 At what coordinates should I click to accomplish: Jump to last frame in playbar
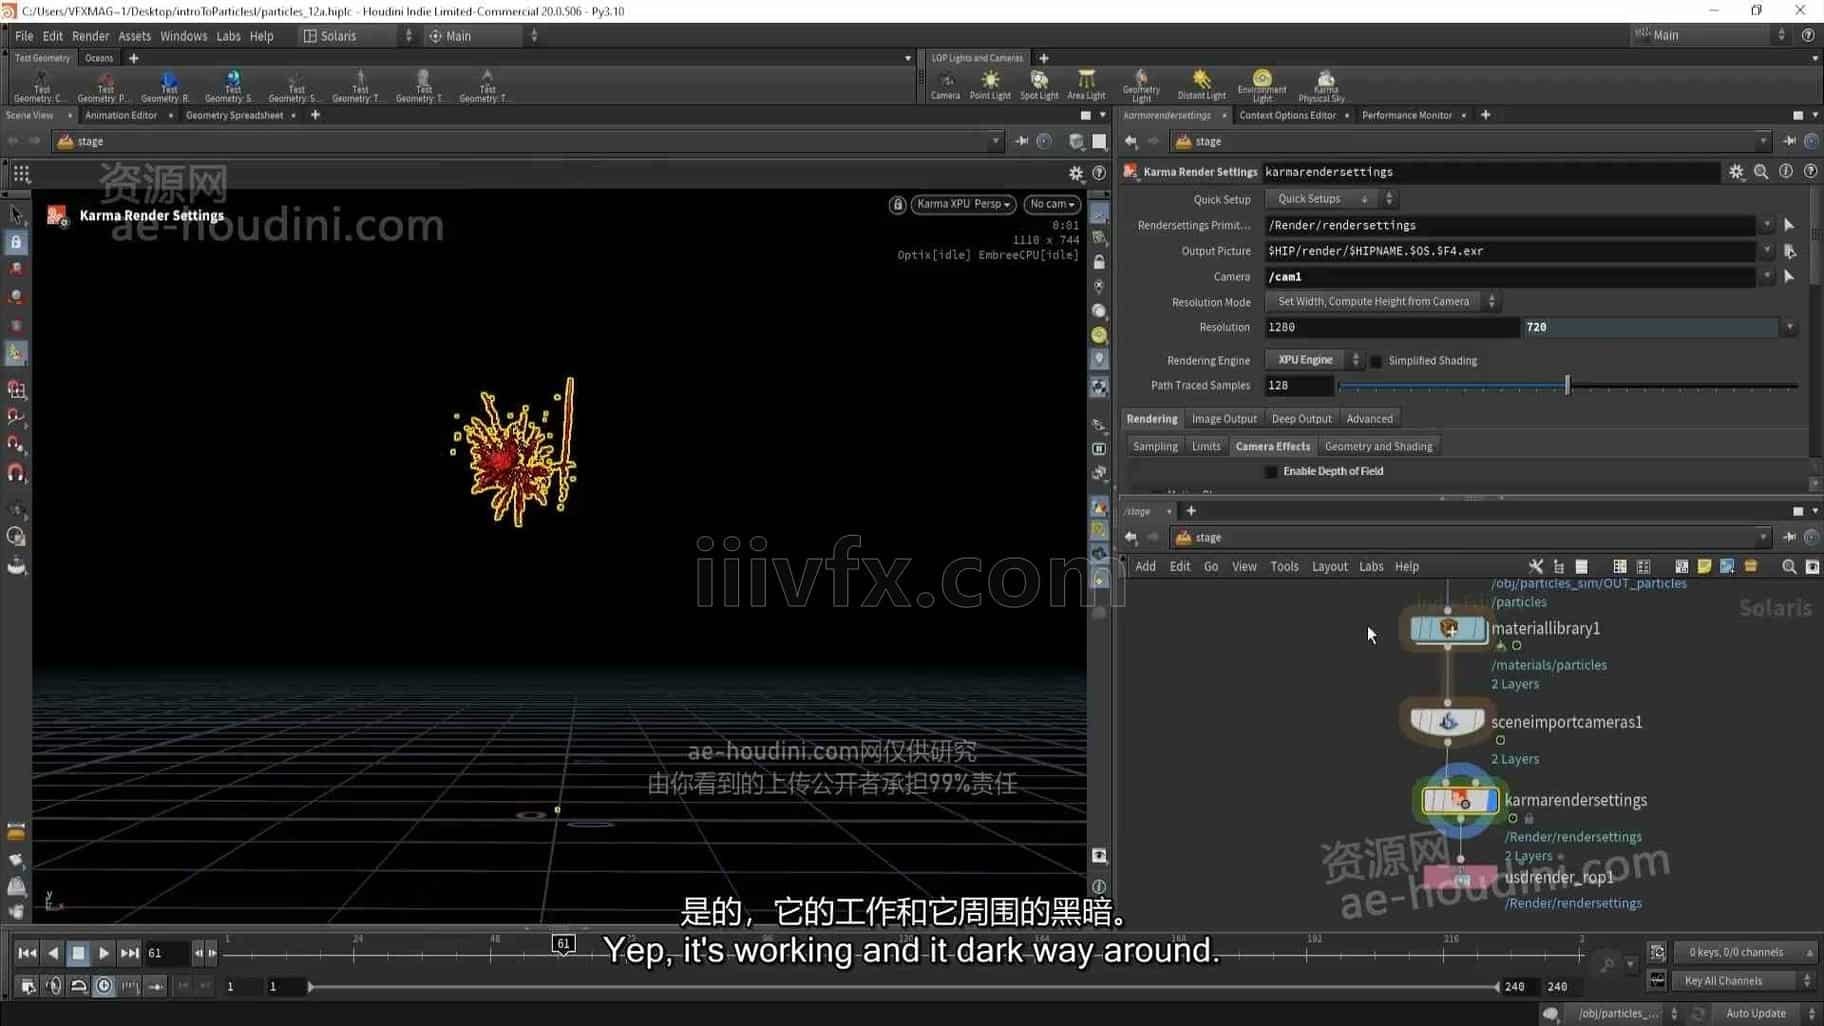click(x=129, y=953)
